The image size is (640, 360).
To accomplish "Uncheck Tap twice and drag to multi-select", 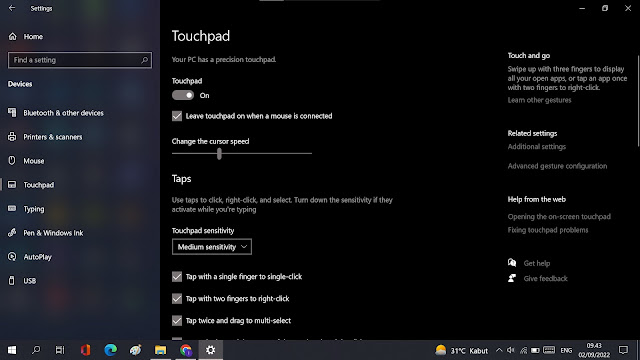I will tap(177, 320).
